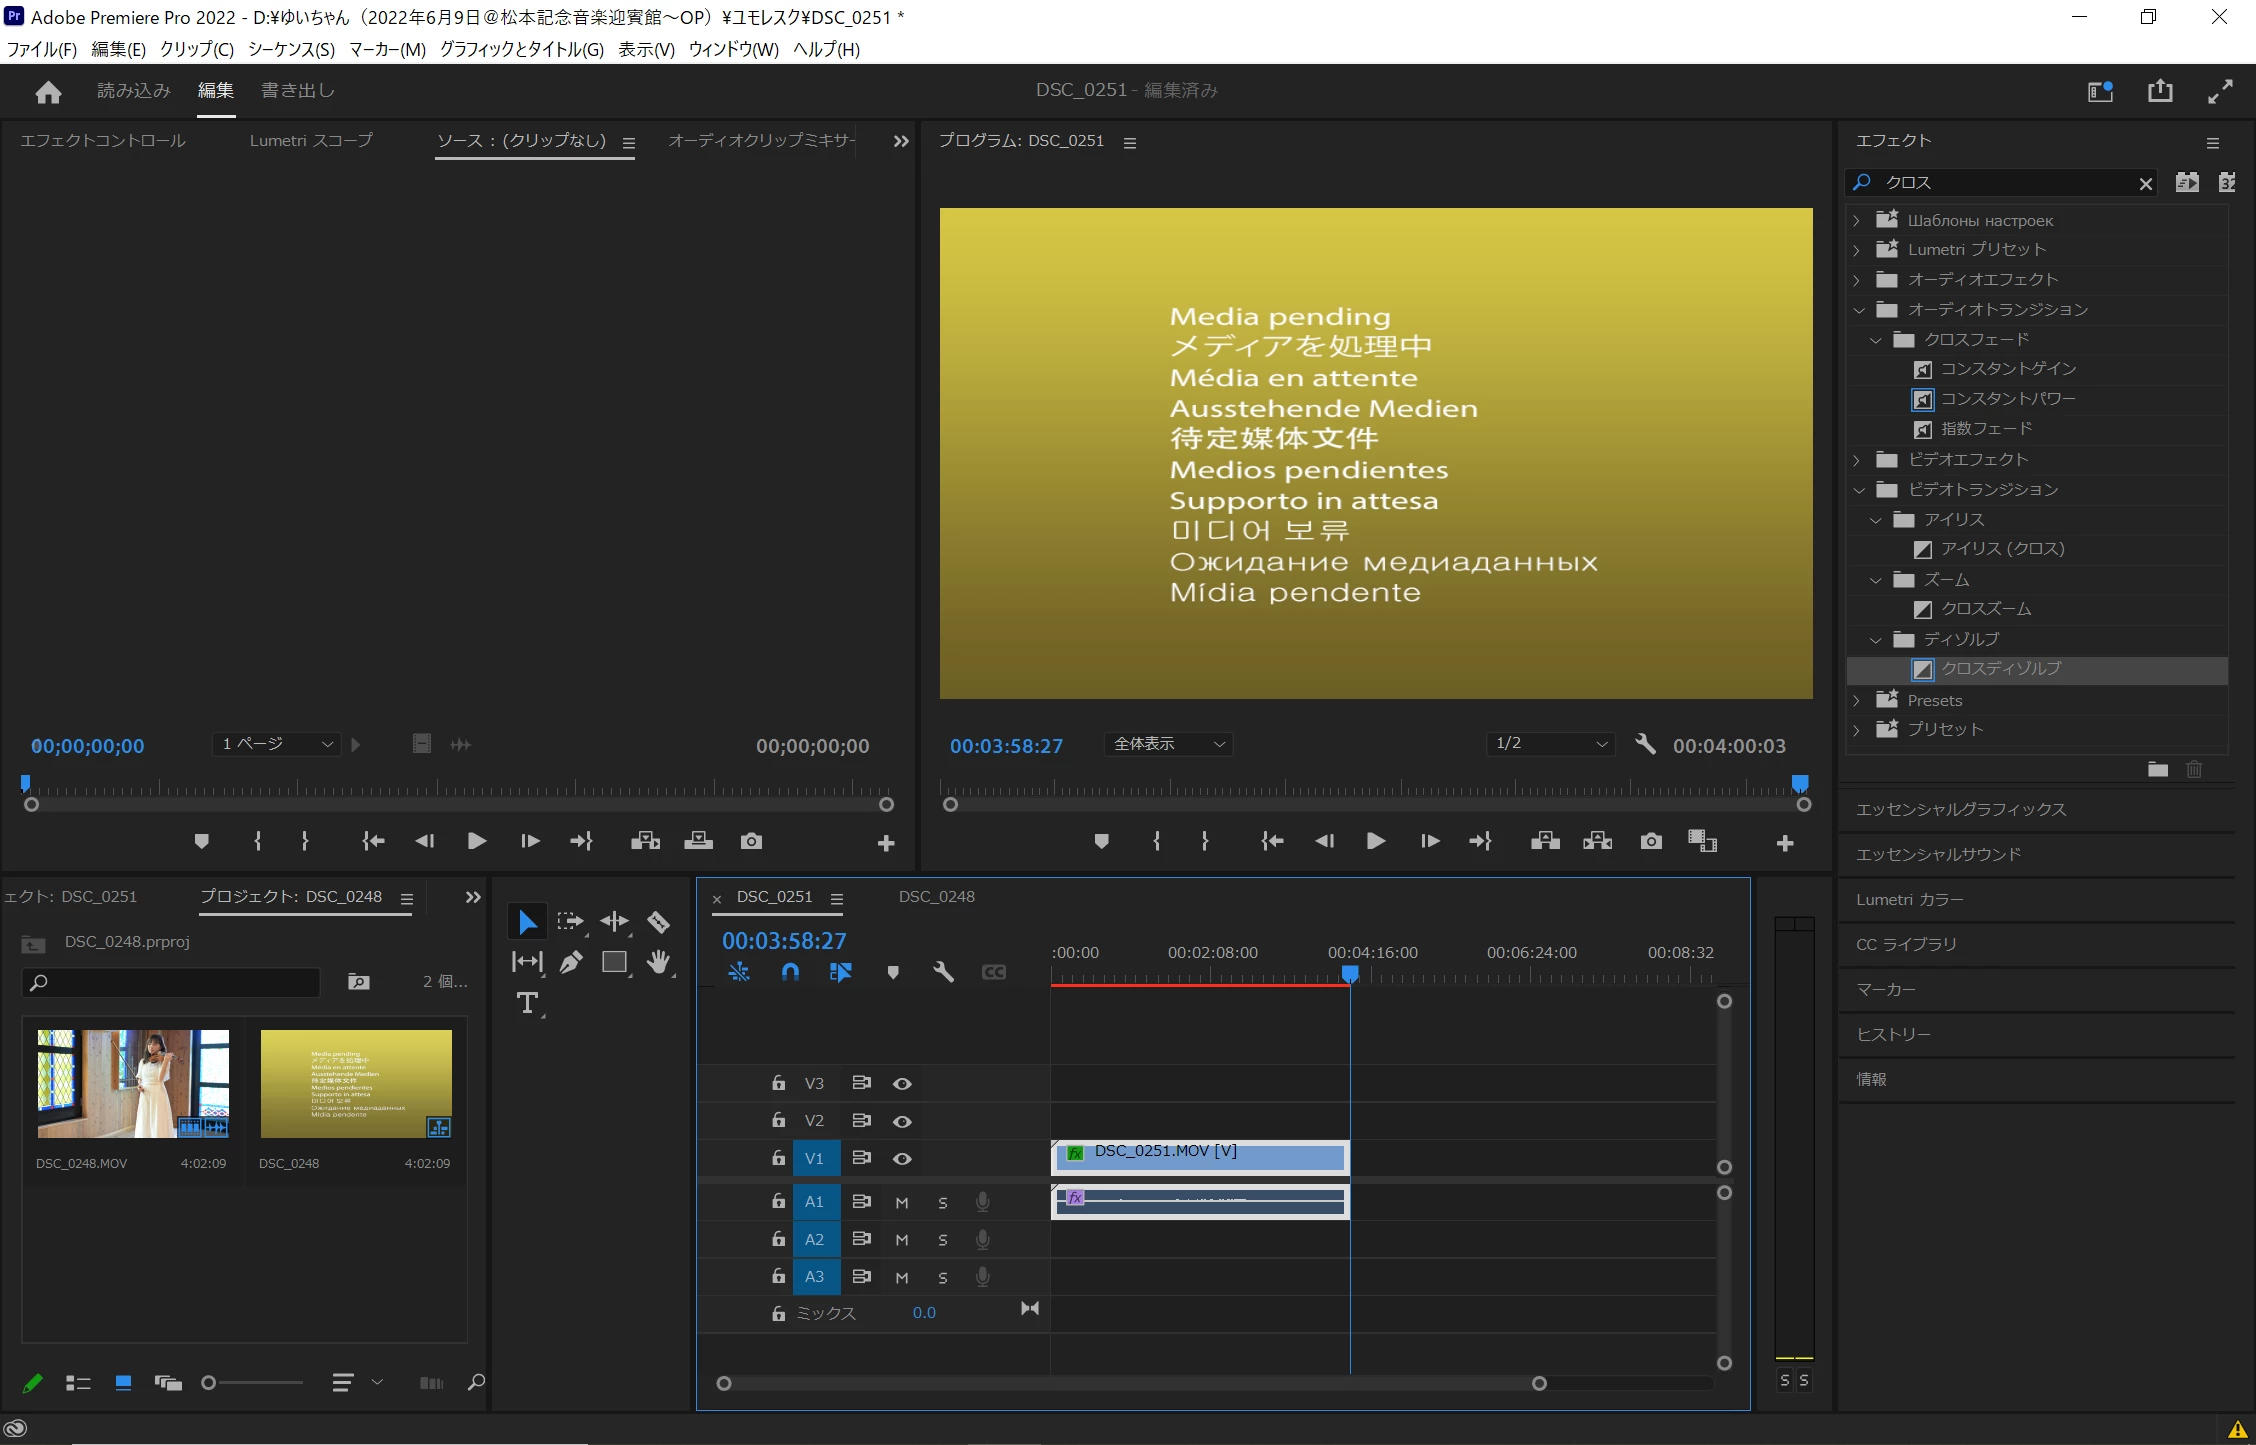Open the 全体表示 zoom level dropdown
Viewport: 2256px width, 1445px height.
click(x=1168, y=744)
